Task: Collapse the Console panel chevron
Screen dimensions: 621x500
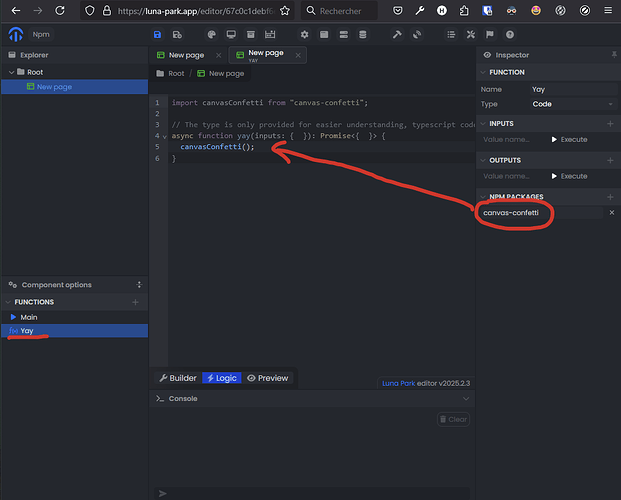Action: 464,398
